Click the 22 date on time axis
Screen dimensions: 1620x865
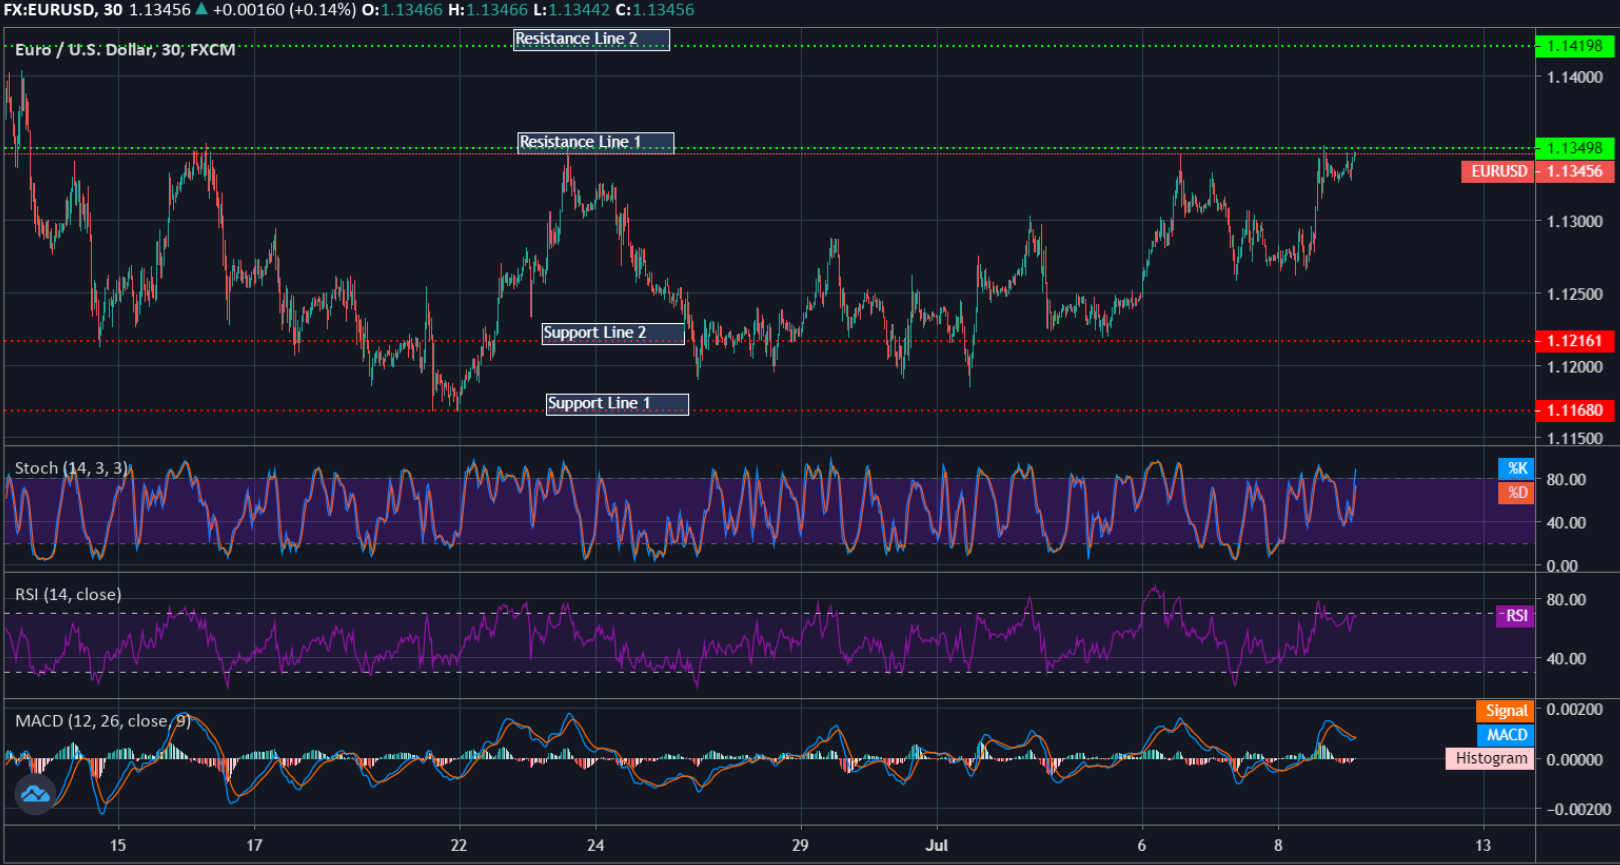click(x=458, y=845)
